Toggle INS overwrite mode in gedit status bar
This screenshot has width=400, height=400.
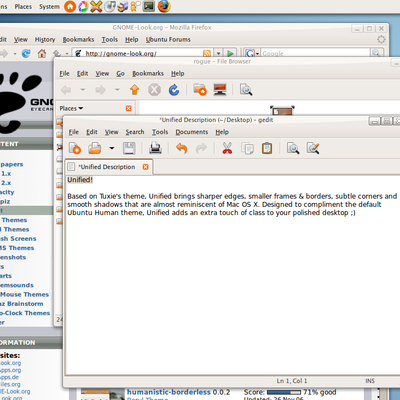click(x=370, y=381)
